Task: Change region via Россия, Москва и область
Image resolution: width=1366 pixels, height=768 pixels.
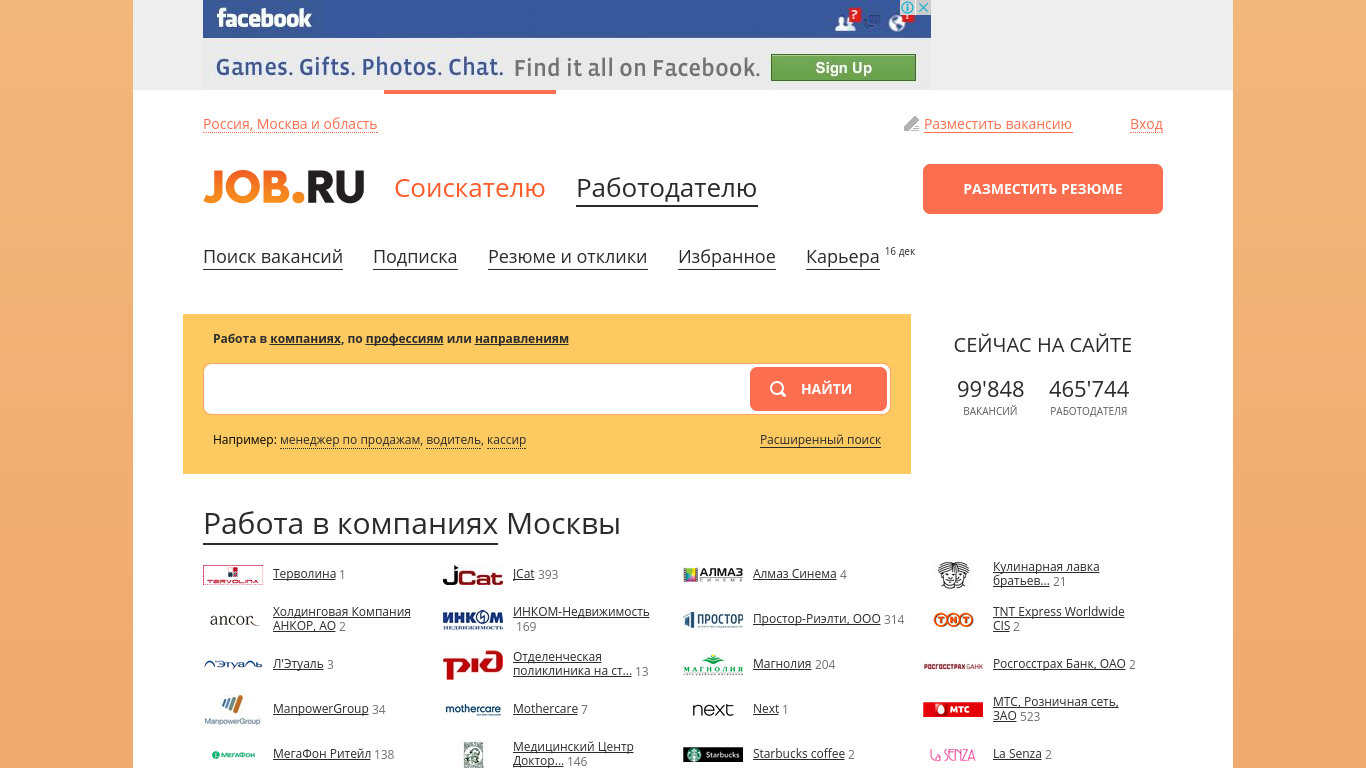Action: tap(290, 124)
